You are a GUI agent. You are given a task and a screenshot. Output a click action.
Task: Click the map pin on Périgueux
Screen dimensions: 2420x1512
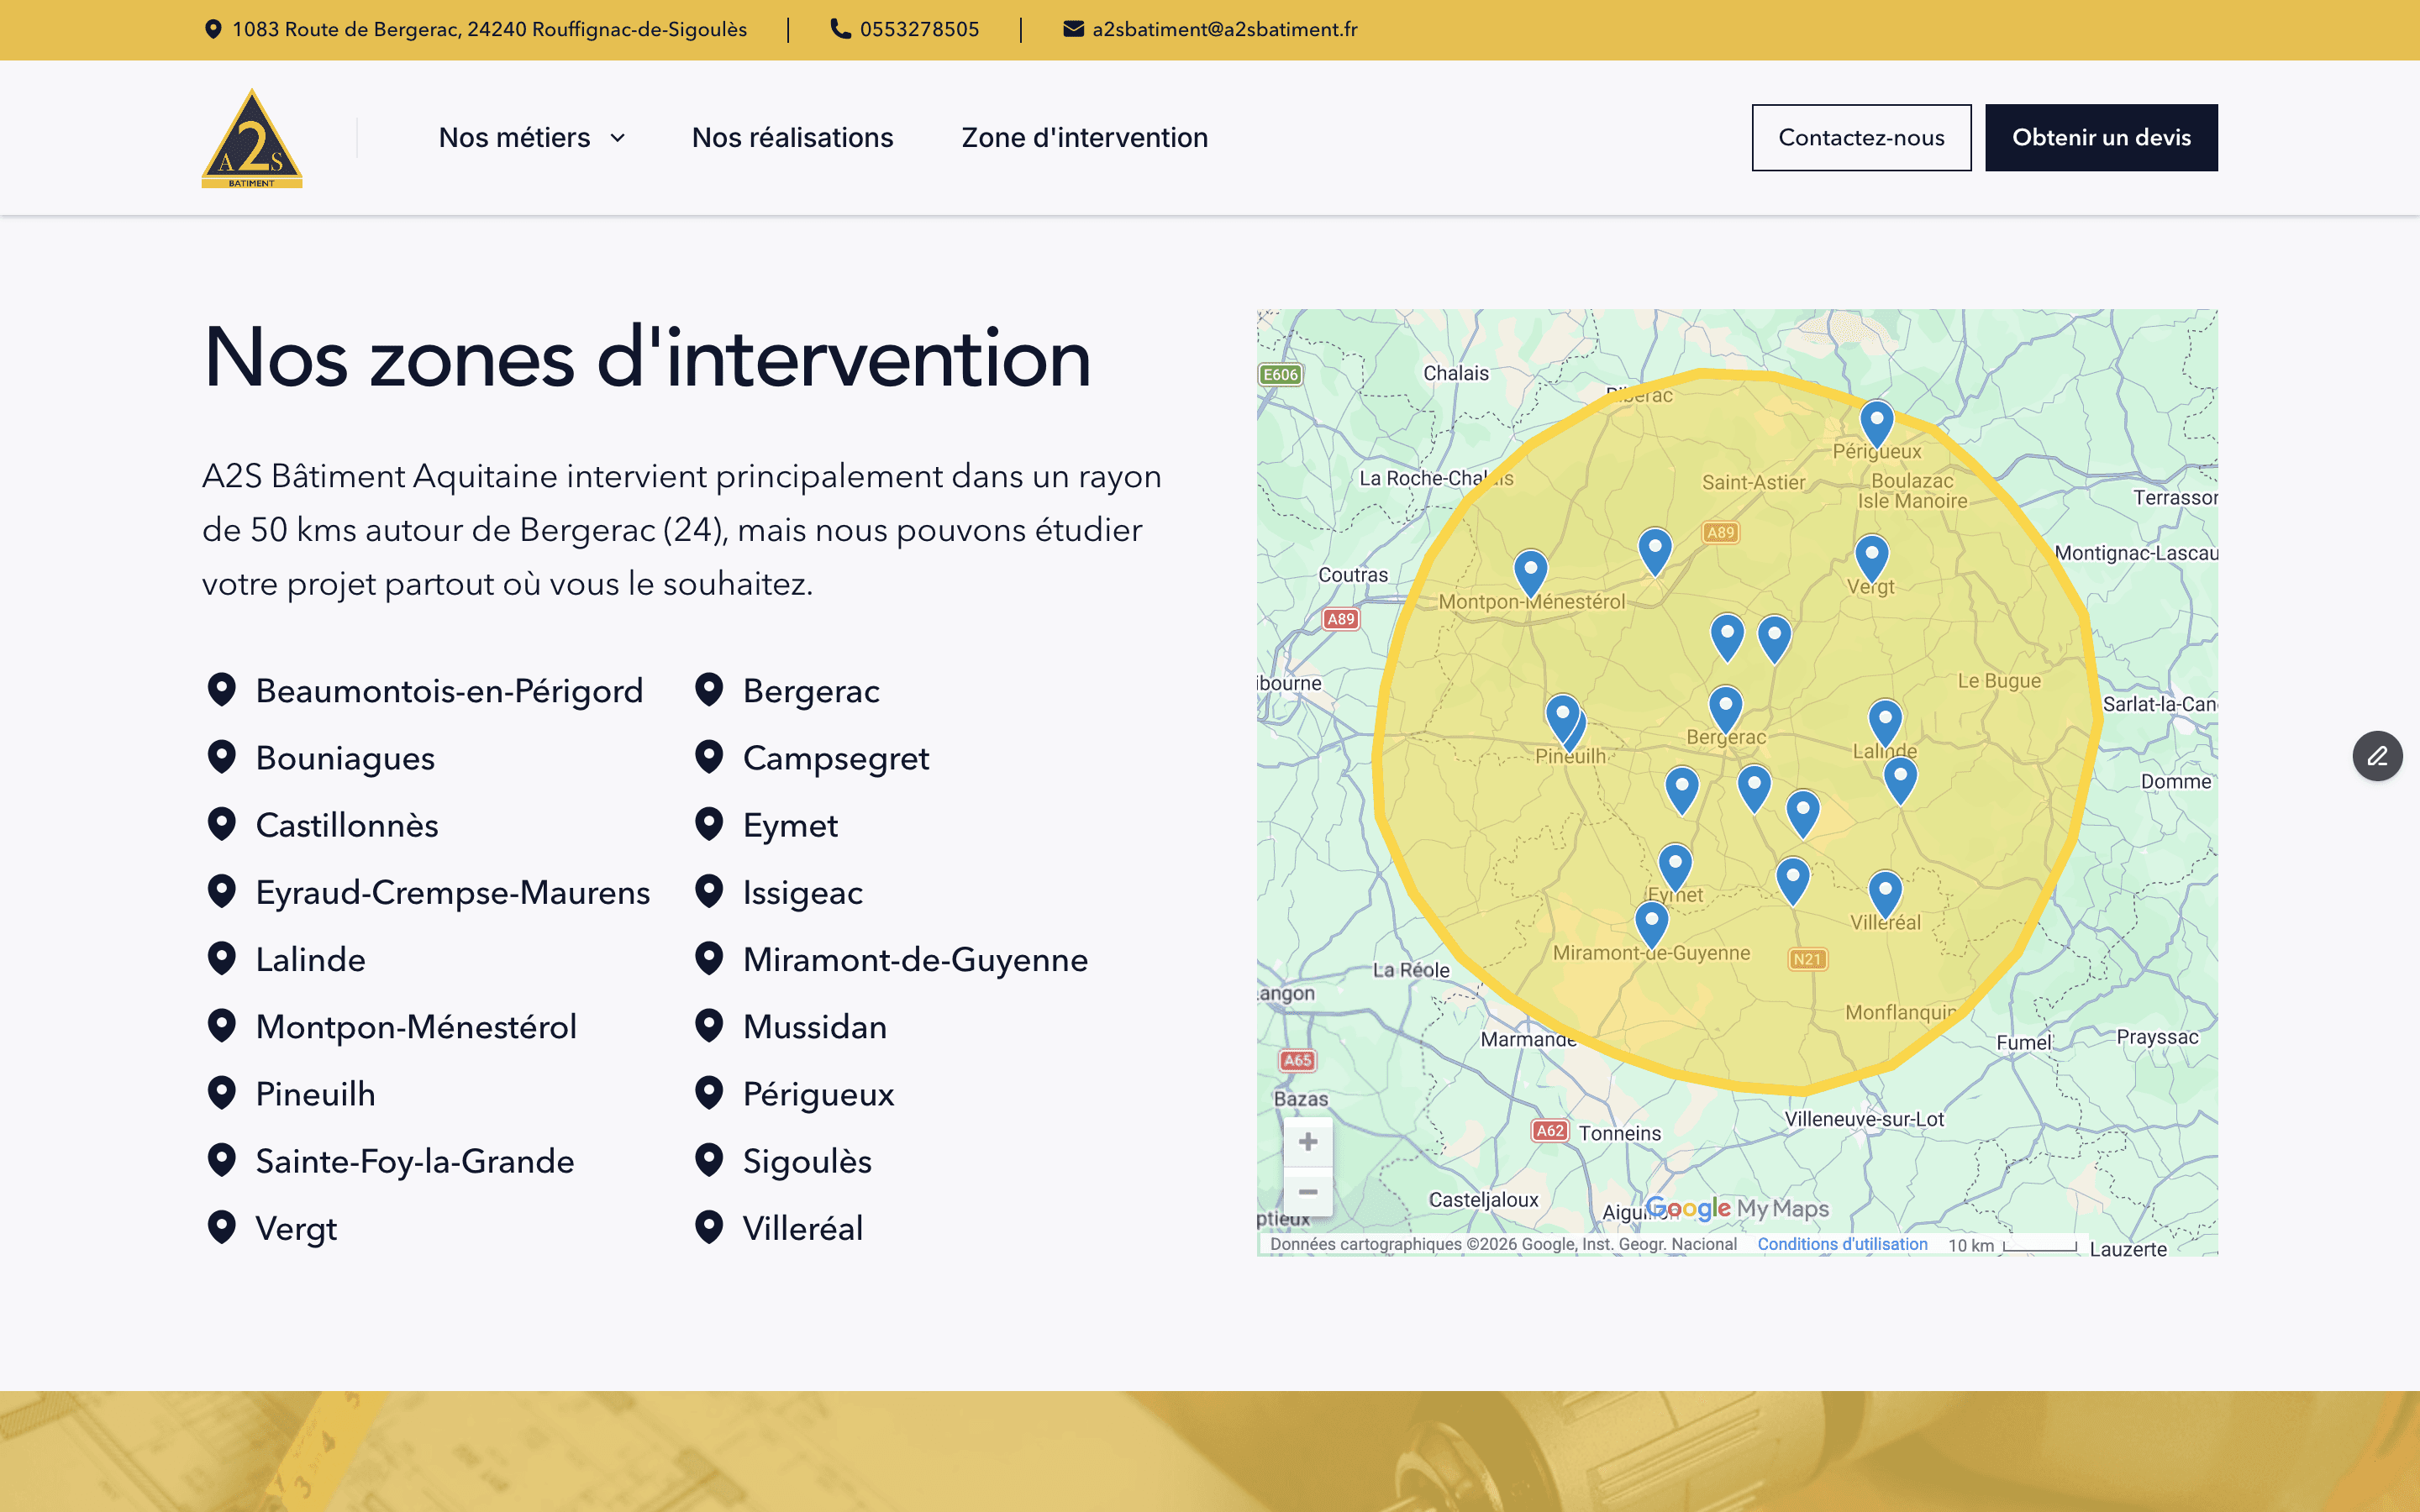1876,422
